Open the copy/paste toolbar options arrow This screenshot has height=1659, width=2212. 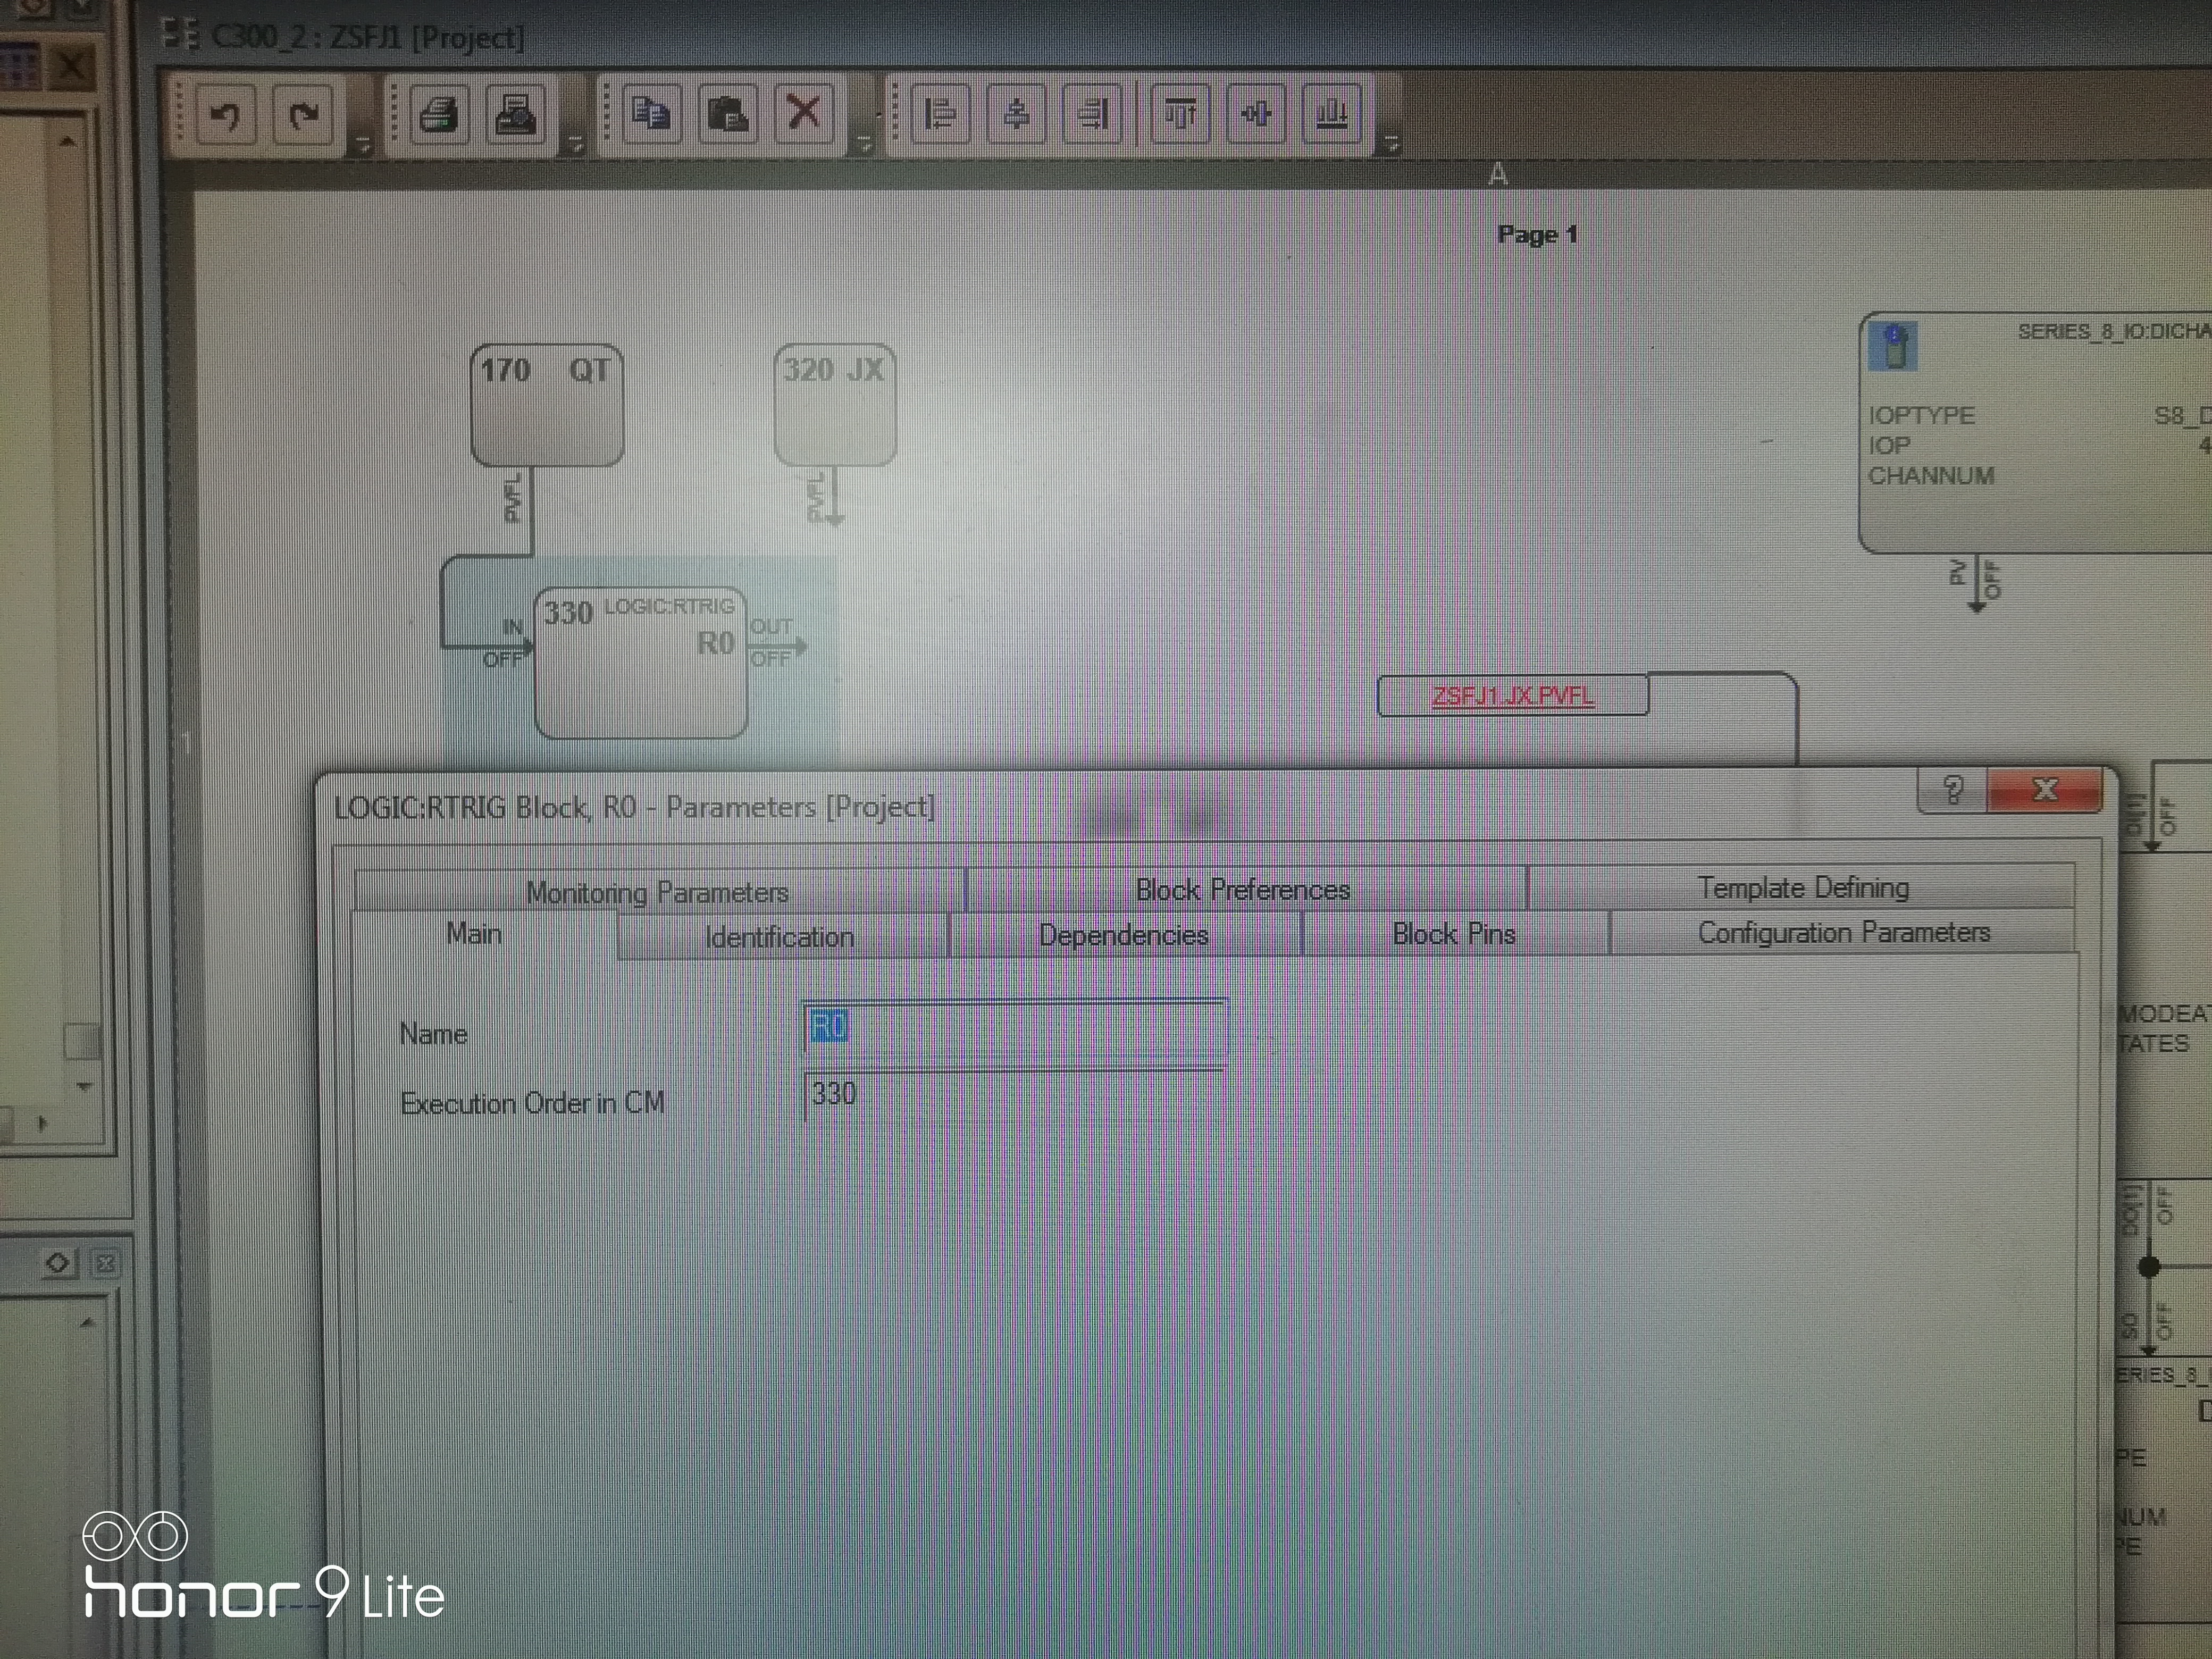[866, 146]
